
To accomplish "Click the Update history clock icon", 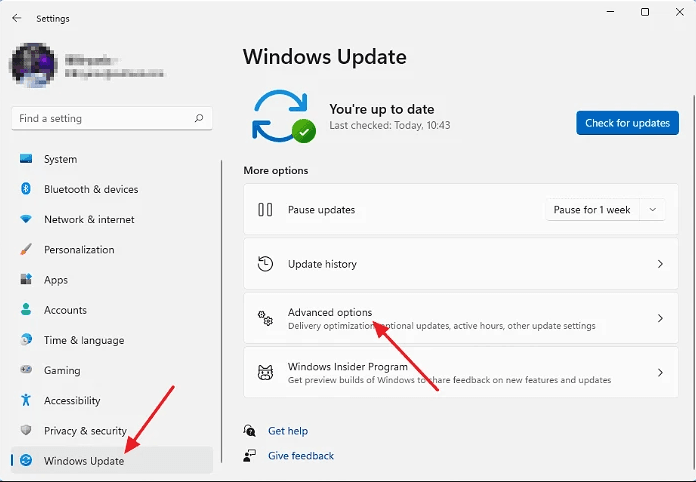I will click(x=265, y=264).
